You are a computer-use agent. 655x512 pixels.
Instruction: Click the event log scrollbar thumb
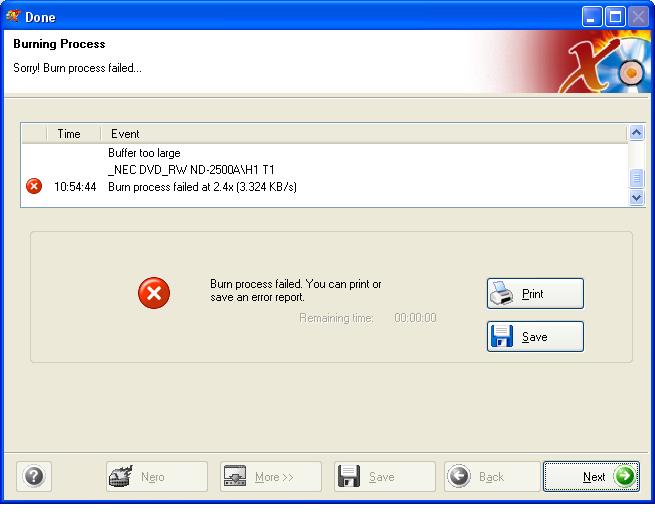click(x=636, y=178)
